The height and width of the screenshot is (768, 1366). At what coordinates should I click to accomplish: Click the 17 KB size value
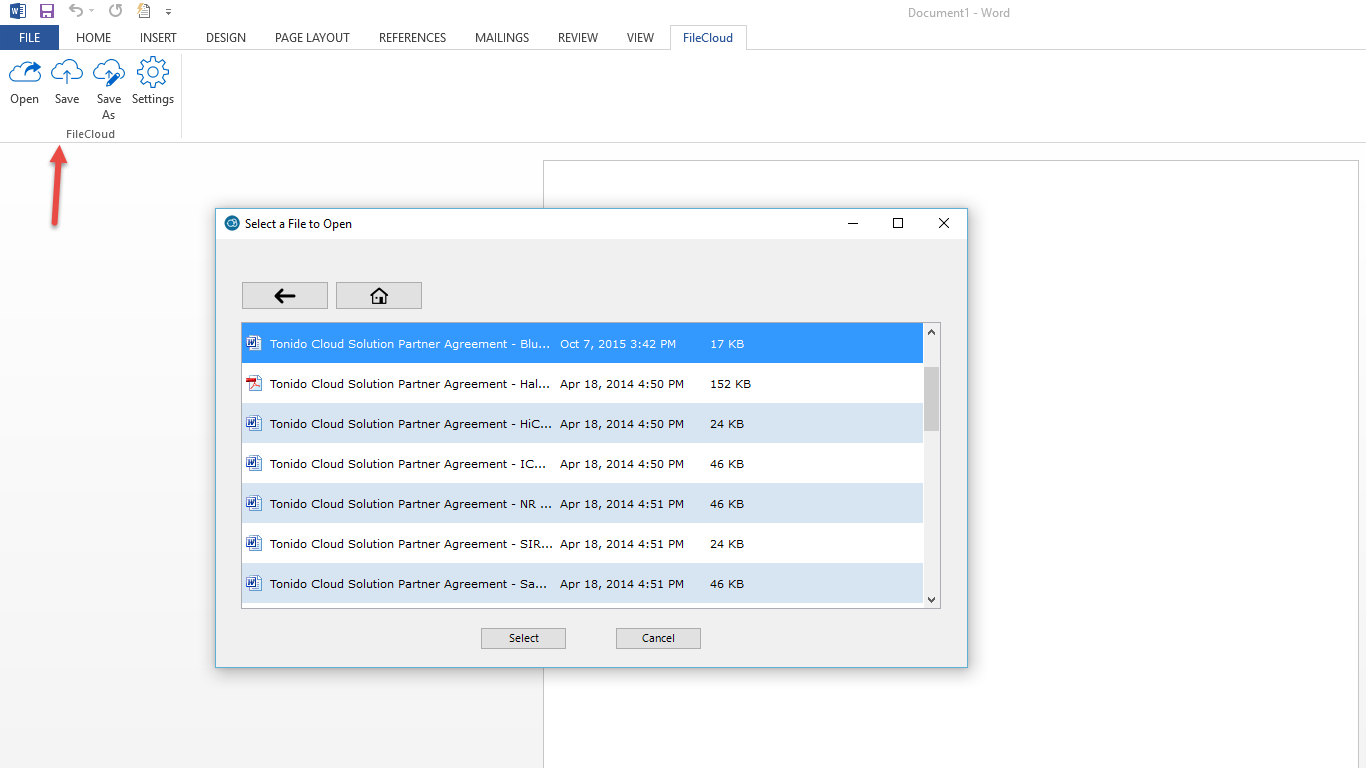point(727,344)
